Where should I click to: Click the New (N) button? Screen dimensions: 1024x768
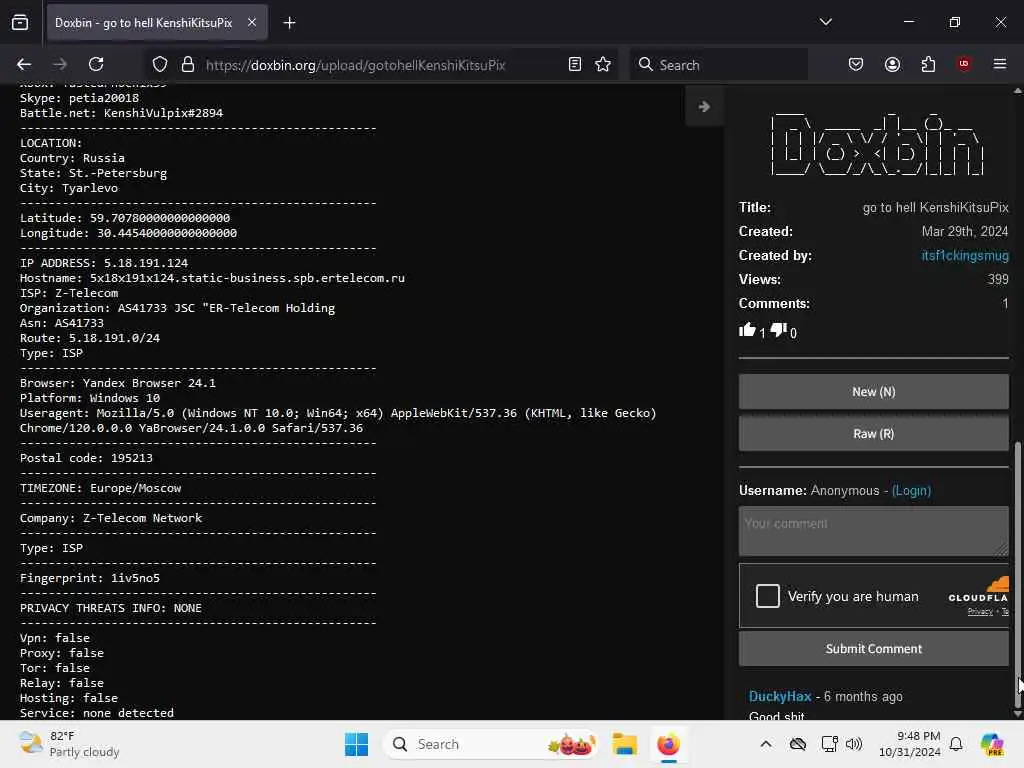pos(873,392)
